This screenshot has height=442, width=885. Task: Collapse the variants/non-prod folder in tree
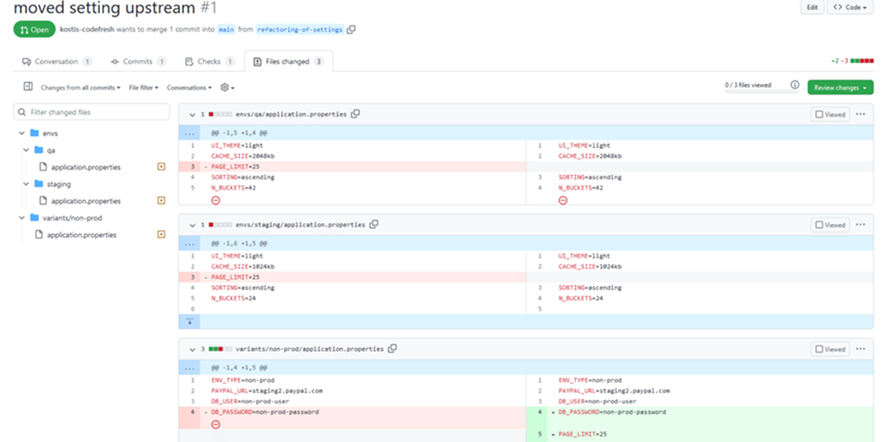click(22, 217)
